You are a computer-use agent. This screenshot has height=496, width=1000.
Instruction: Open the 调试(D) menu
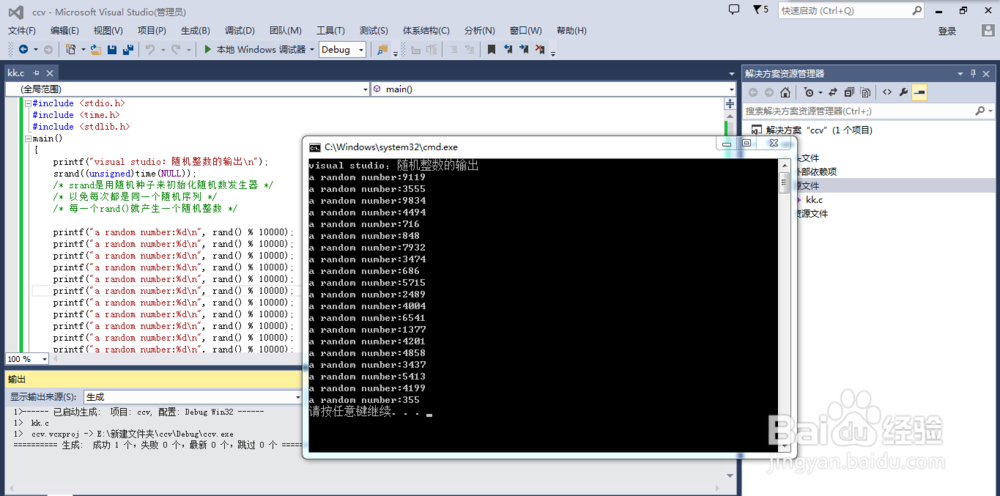pyautogui.click(x=240, y=31)
